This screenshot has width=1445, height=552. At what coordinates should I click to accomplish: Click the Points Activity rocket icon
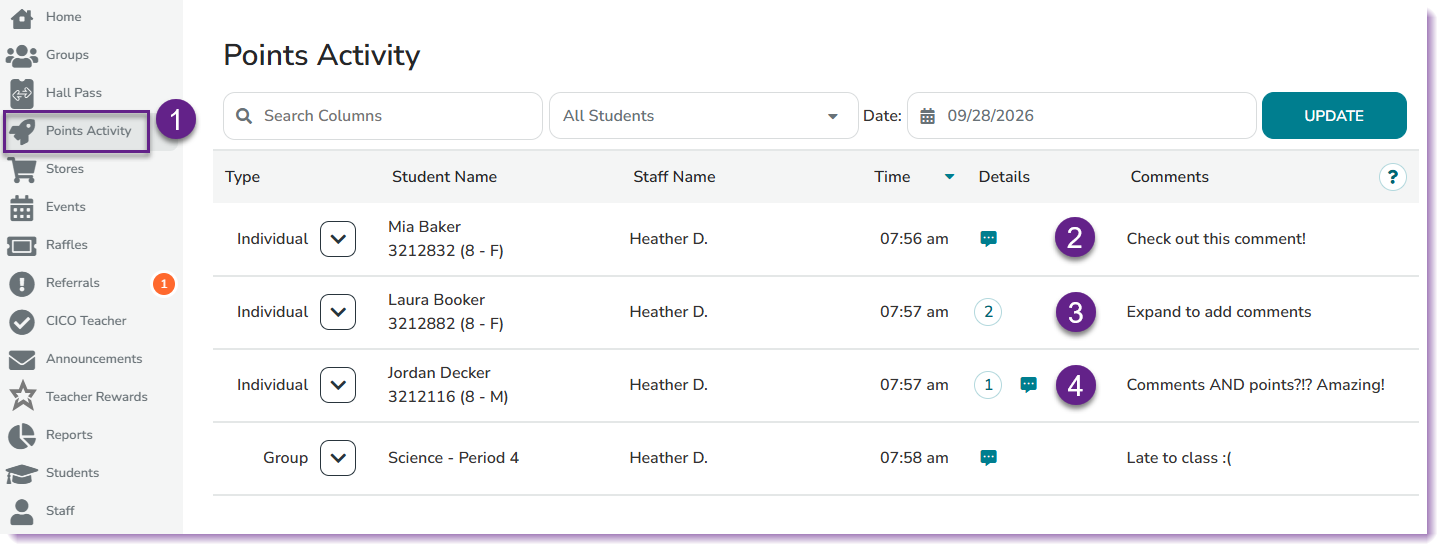tap(21, 131)
